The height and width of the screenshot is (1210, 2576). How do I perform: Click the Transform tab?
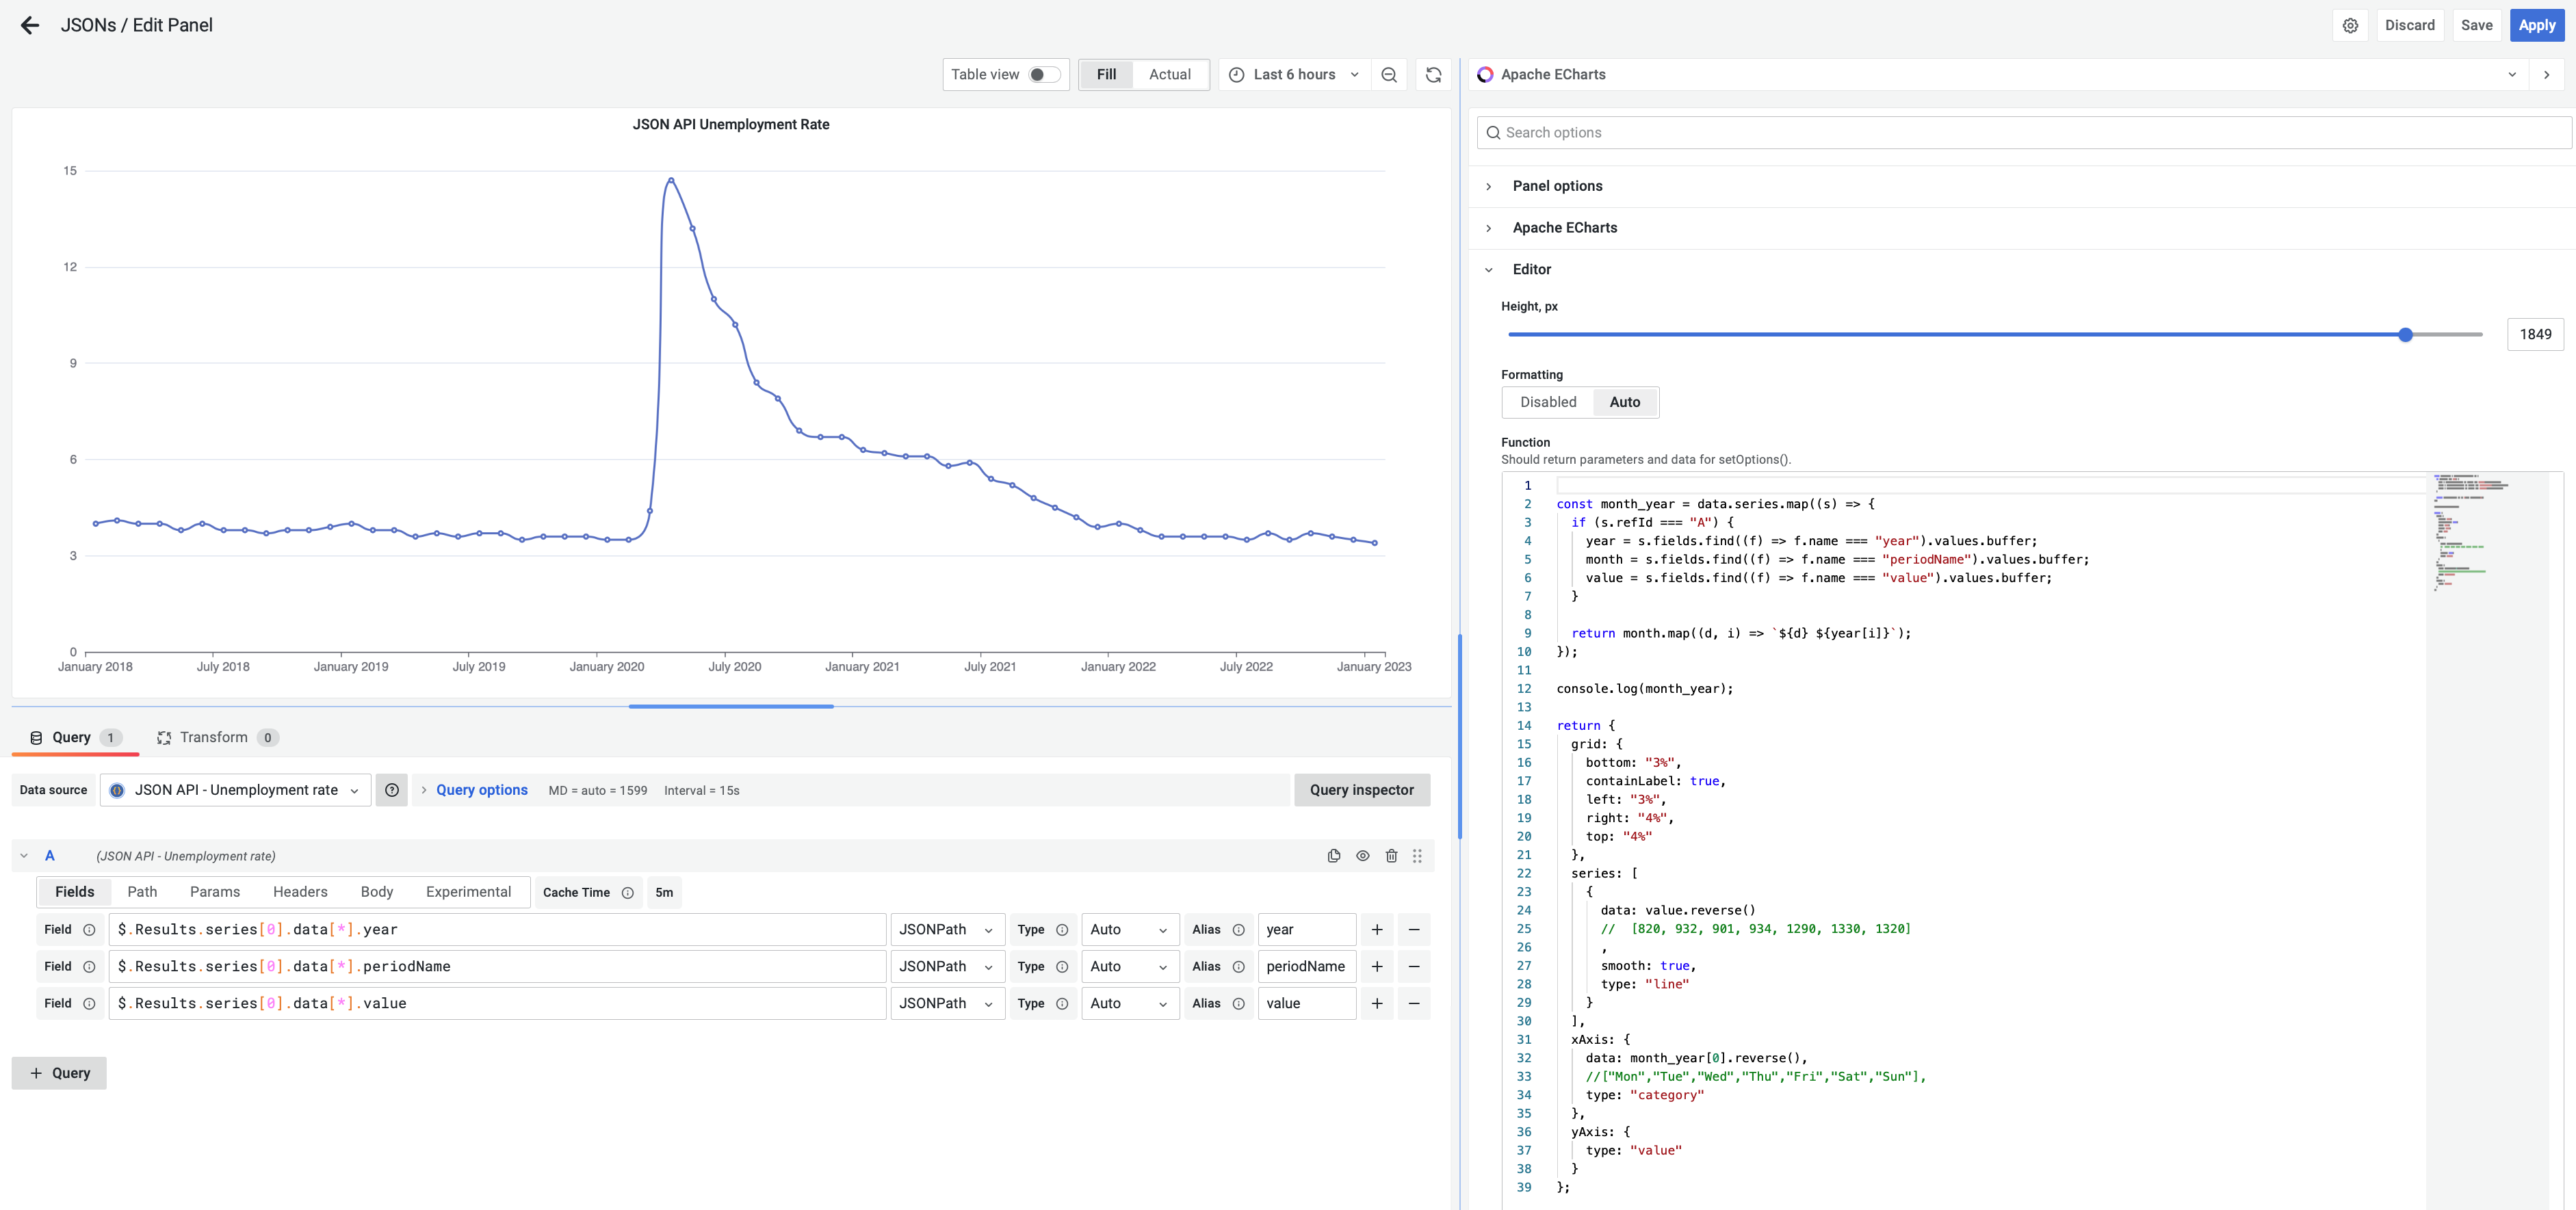click(x=212, y=735)
